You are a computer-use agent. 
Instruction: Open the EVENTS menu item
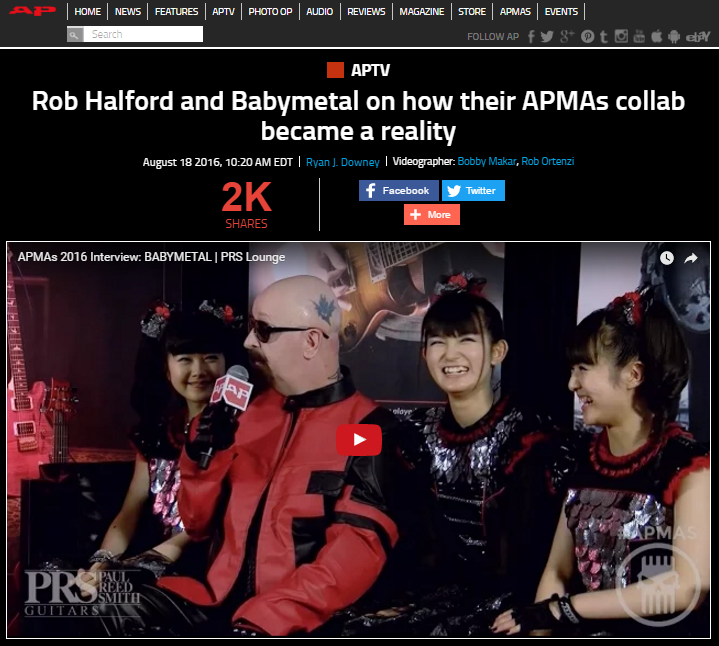click(561, 11)
